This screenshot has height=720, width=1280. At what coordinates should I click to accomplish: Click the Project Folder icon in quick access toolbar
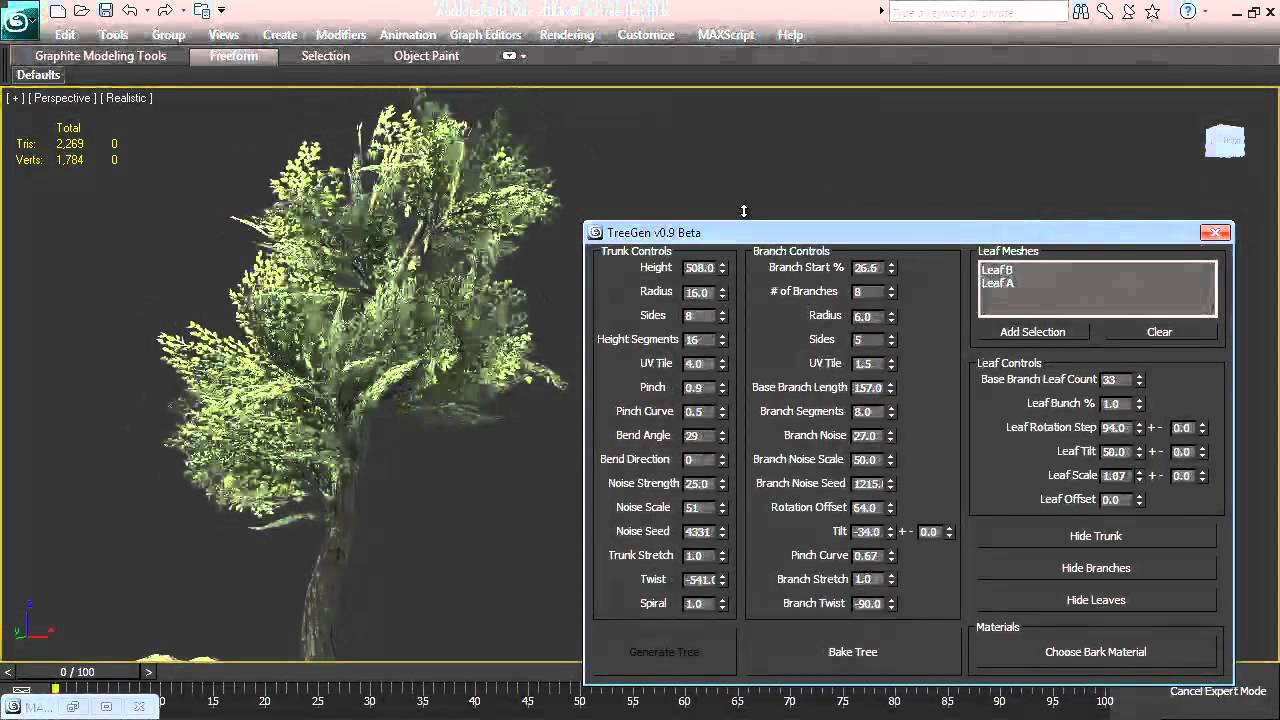point(202,11)
